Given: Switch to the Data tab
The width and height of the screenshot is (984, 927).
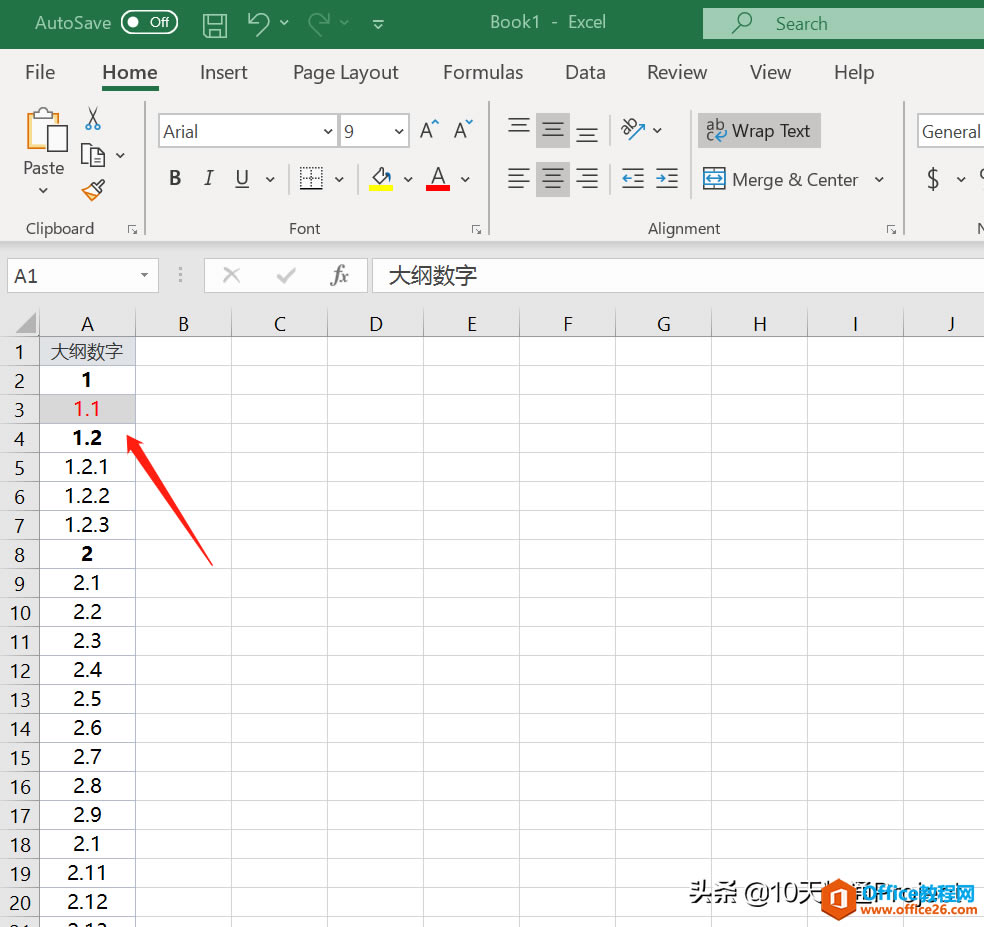Looking at the screenshot, I should click(x=585, y=72).
